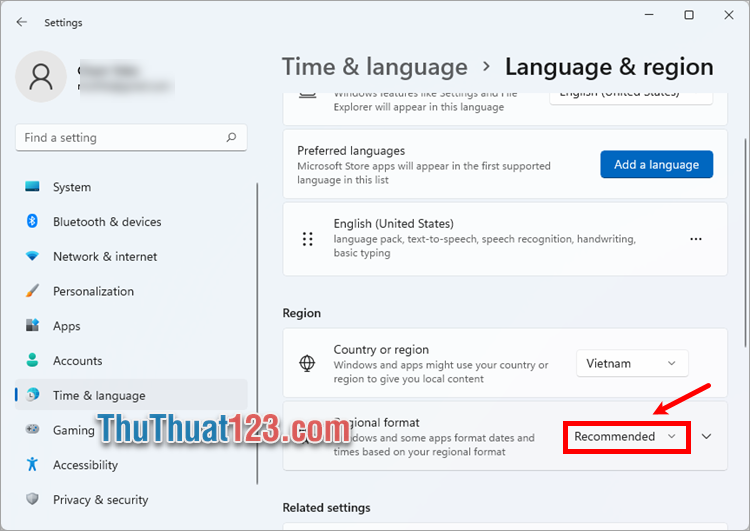Click the Accessibility figure icon
Viewport: 750px width, 531px height.
(32, 464)
